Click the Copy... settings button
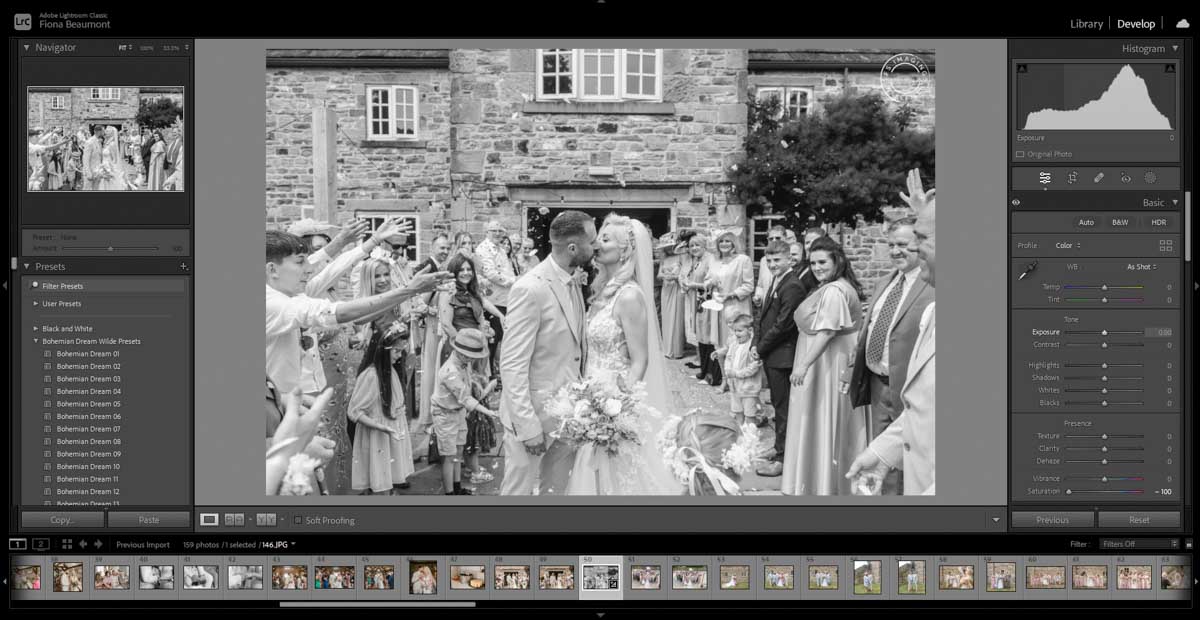 tap(62, 520)
